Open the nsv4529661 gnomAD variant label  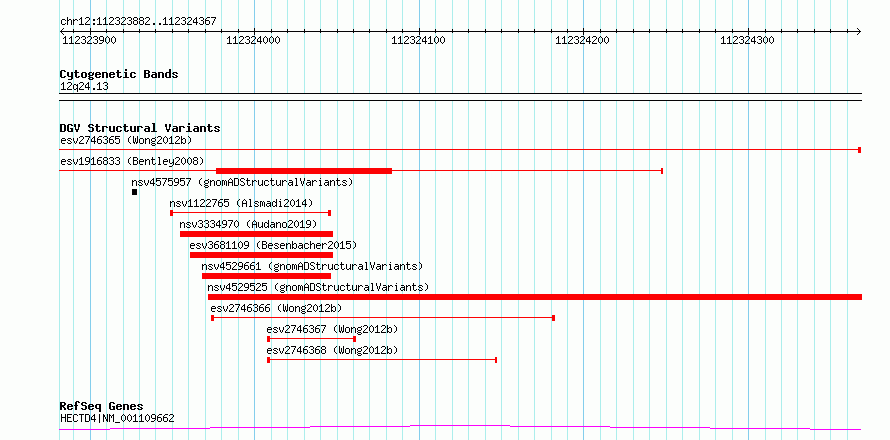[312, 266]
